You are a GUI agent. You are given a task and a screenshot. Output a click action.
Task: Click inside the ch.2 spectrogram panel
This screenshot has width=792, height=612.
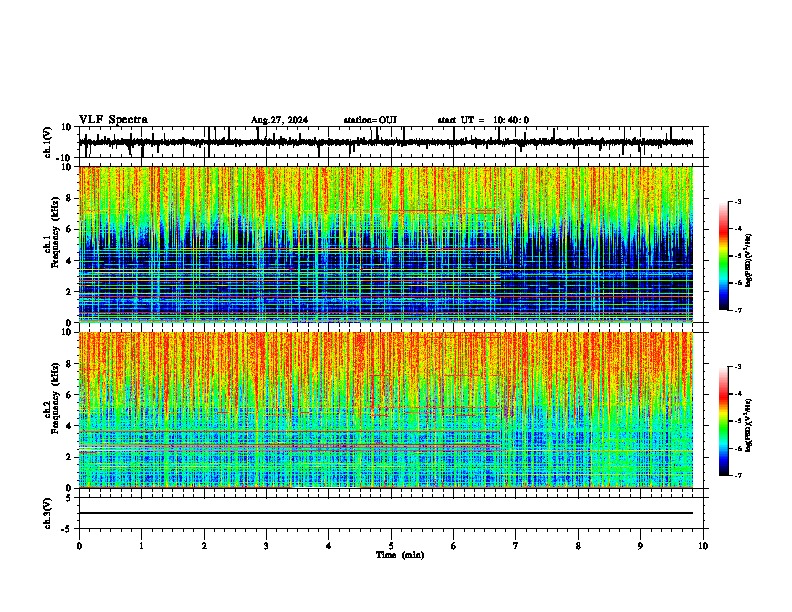[385, 410]
